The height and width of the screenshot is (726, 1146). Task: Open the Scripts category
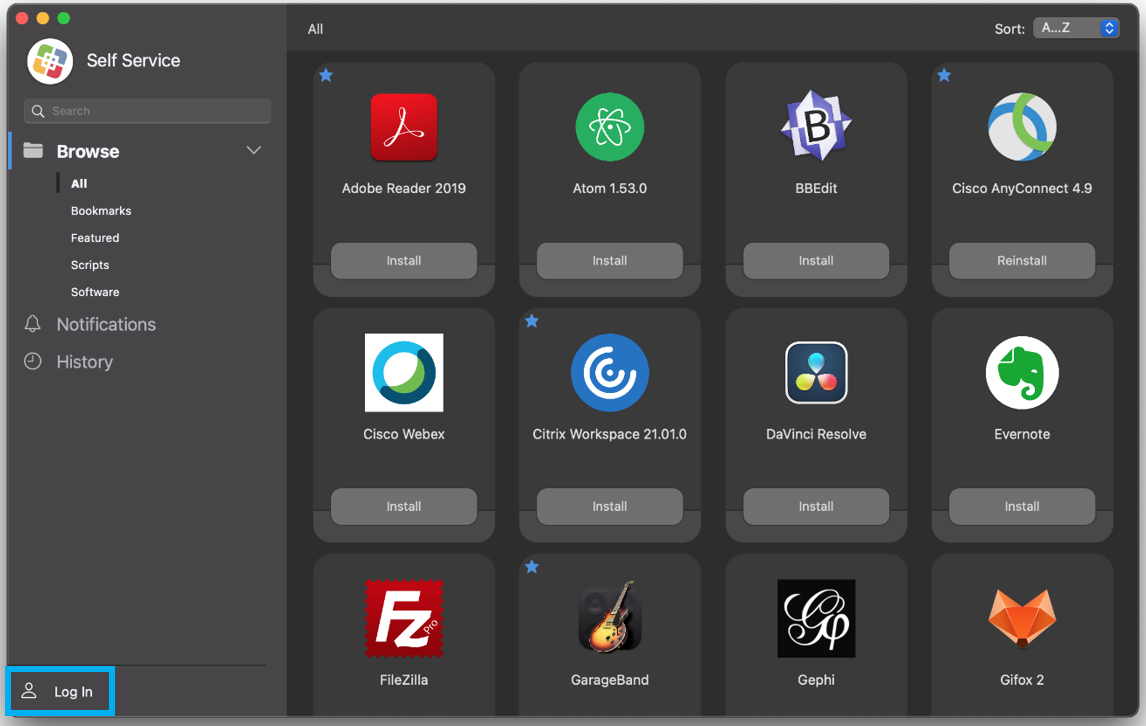pyautogui.click(x=90, y=265)
